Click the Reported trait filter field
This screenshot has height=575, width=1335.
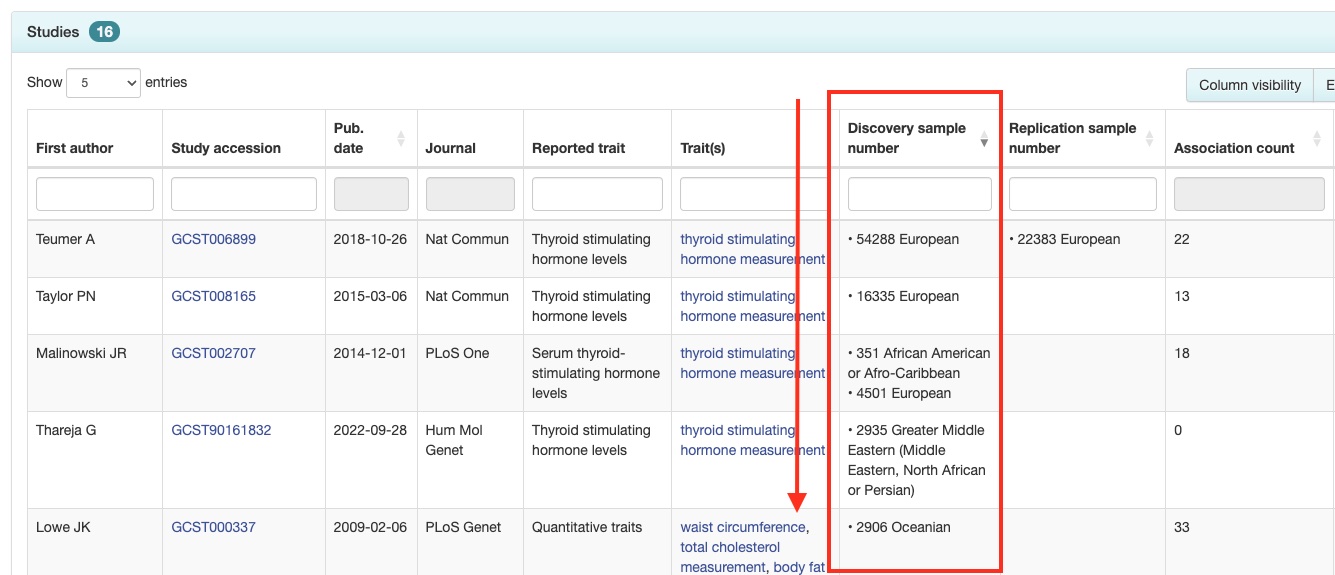597,194
